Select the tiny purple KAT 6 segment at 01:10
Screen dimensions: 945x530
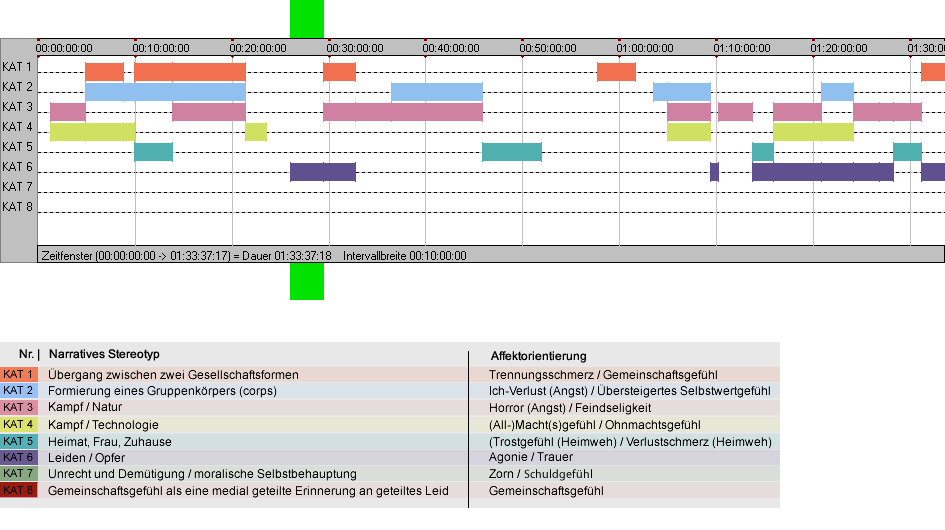714,171
